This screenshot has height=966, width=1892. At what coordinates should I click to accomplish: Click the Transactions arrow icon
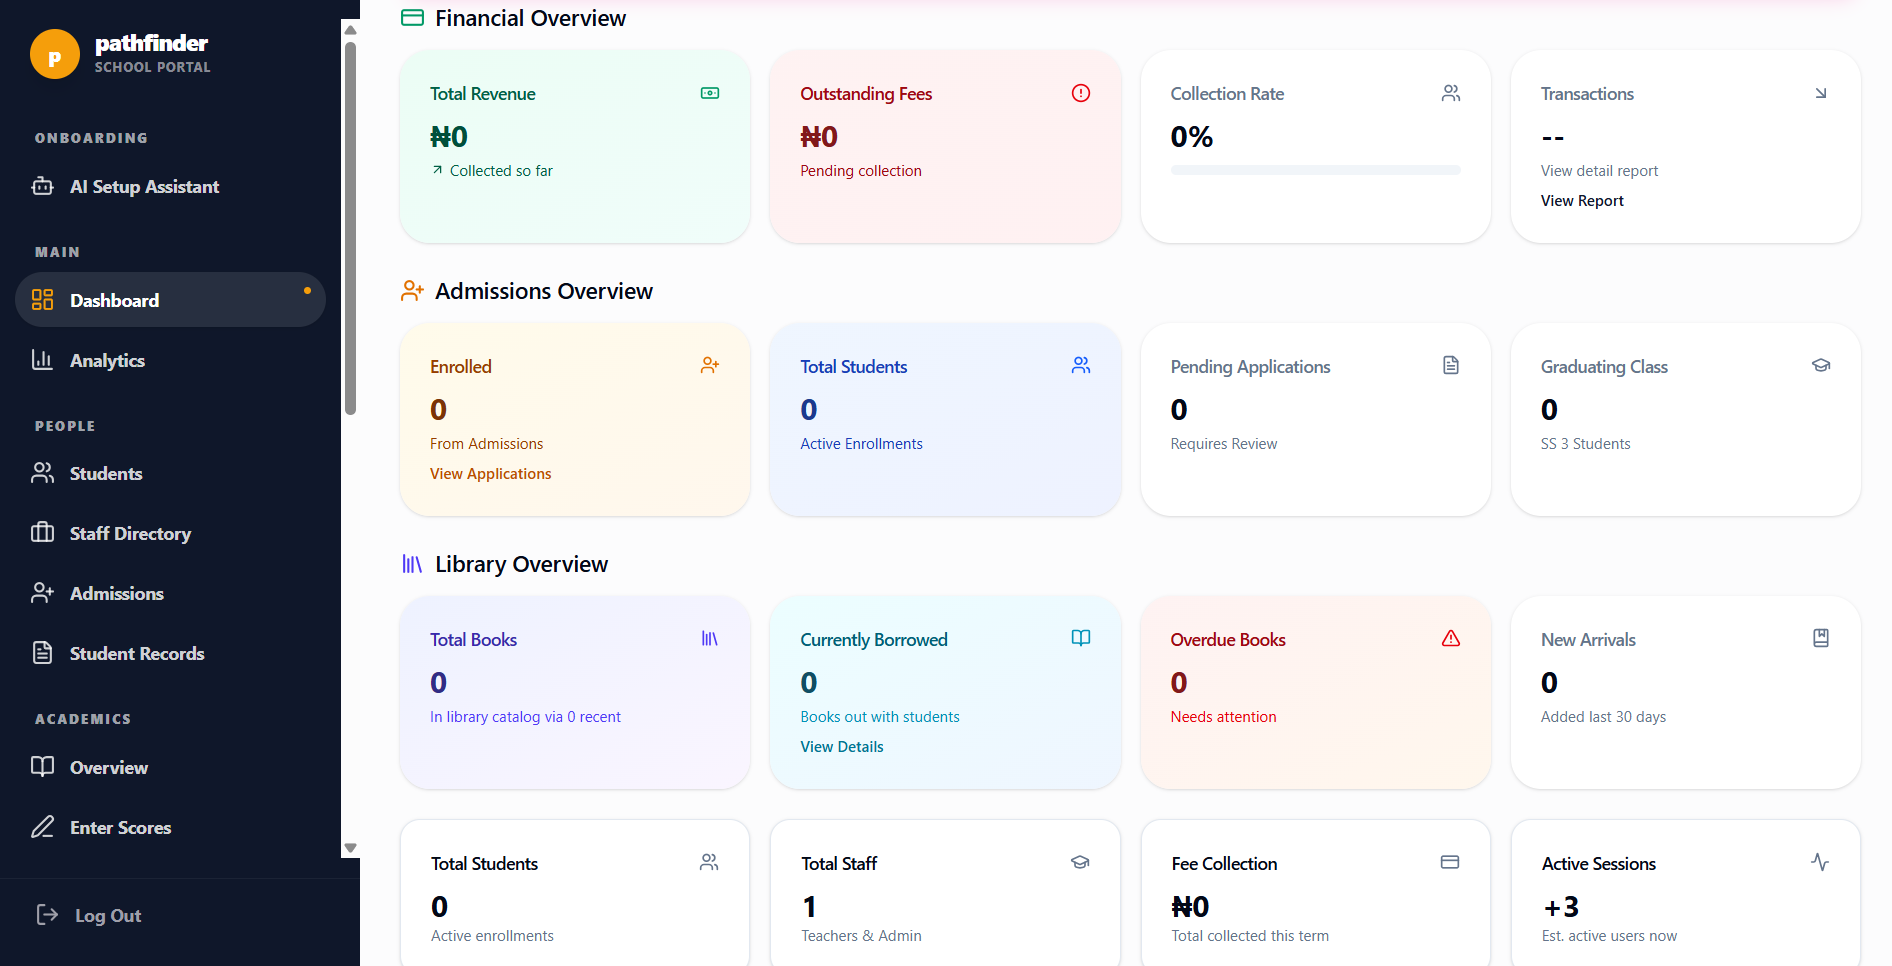1820,93
